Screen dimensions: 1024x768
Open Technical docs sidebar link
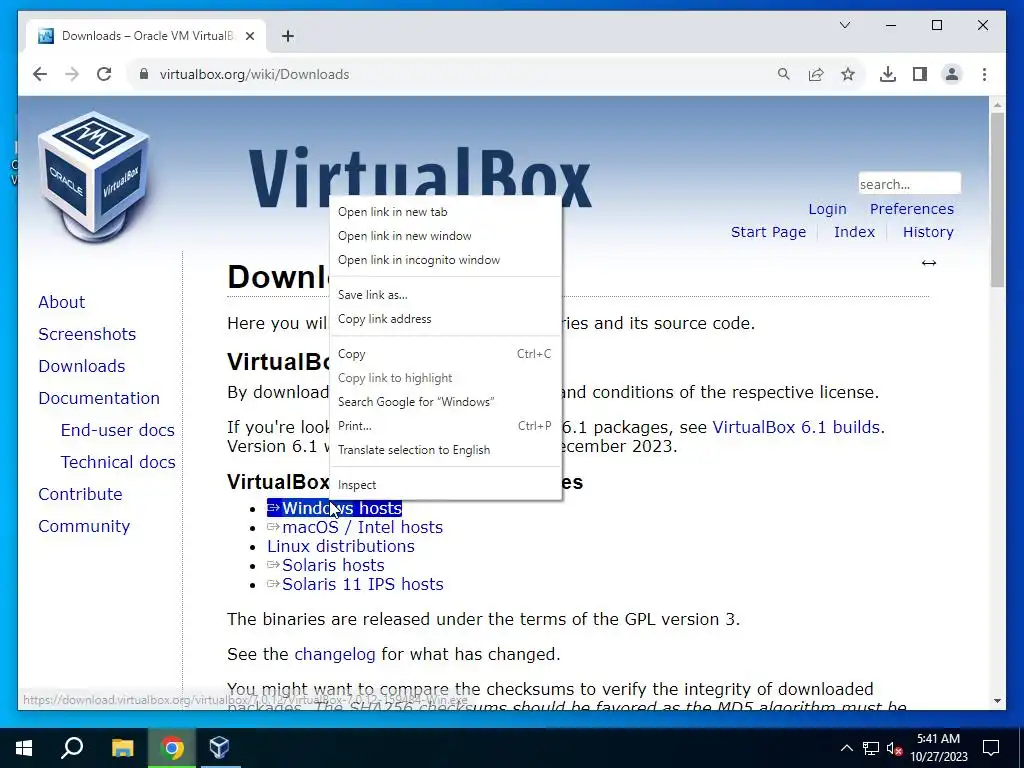(x=118, y=462)
